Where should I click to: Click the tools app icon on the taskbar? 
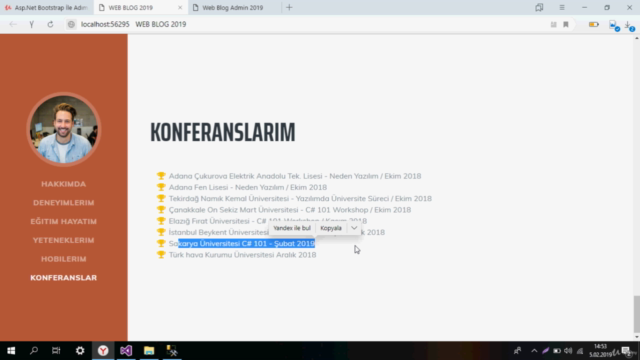(172, 351)
